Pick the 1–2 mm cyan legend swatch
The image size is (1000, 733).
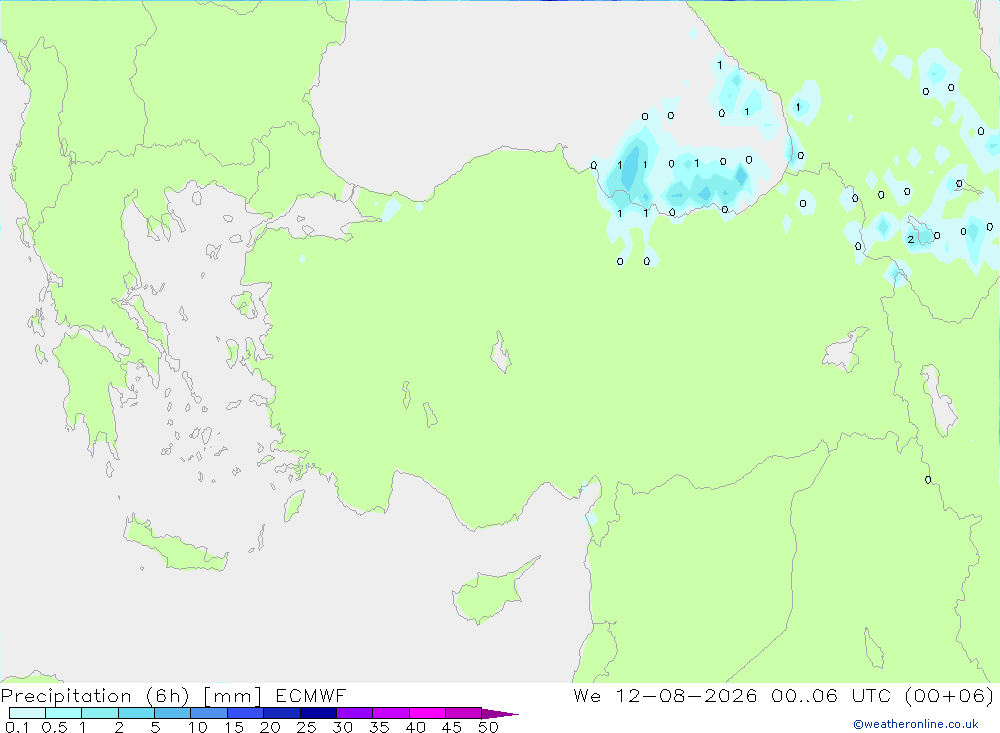(100, 713)
